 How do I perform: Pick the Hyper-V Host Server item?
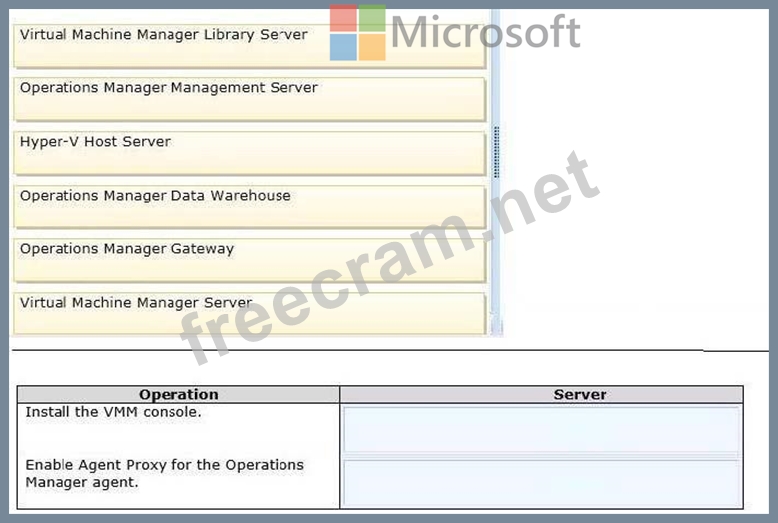250,153
